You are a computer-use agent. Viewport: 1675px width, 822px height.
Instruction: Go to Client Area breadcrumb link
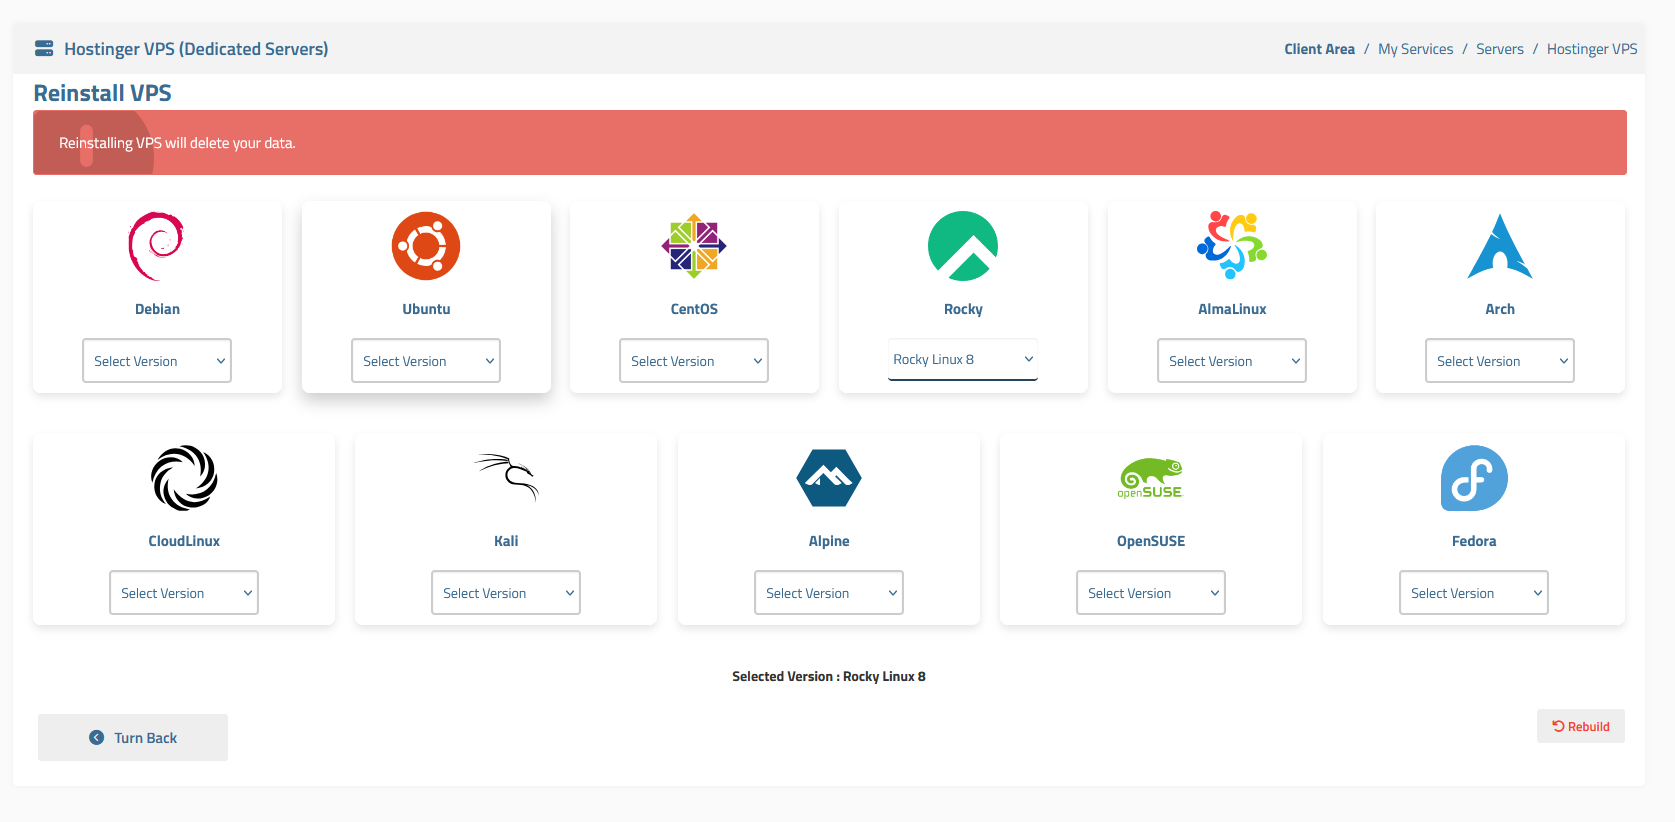click(x=1319, y=49)
